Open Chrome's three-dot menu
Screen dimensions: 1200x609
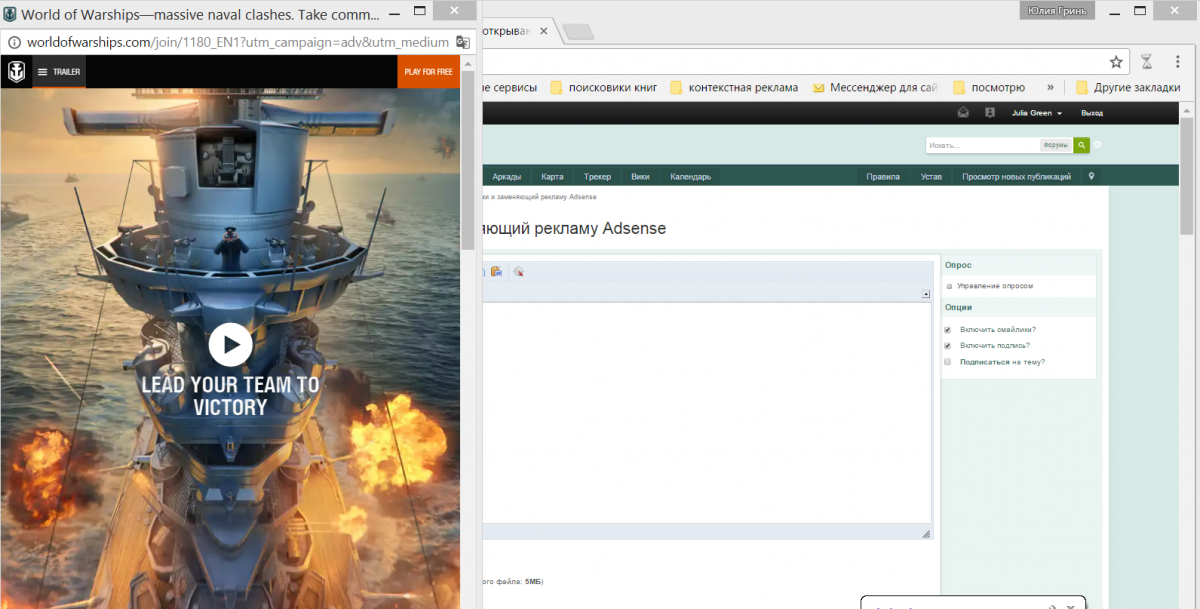(1174, 62)
